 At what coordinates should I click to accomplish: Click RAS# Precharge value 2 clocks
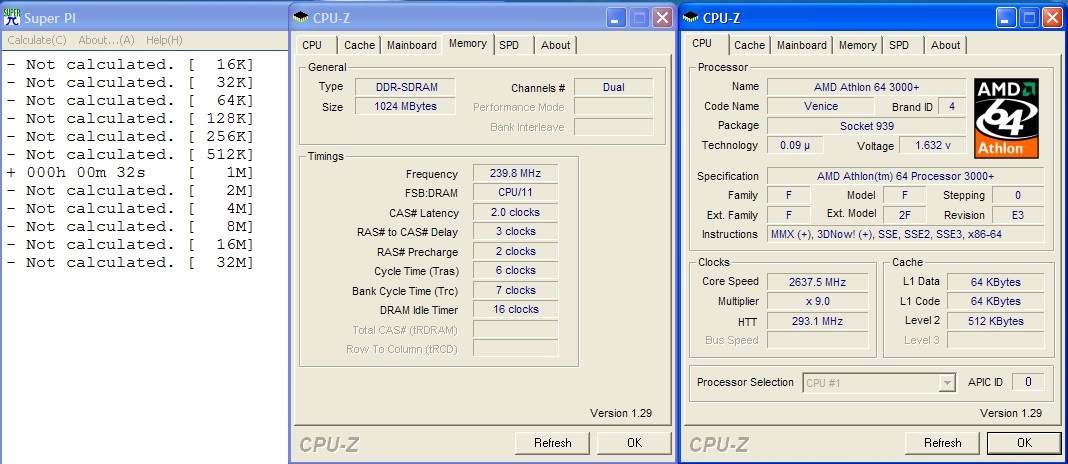[516, 251]
